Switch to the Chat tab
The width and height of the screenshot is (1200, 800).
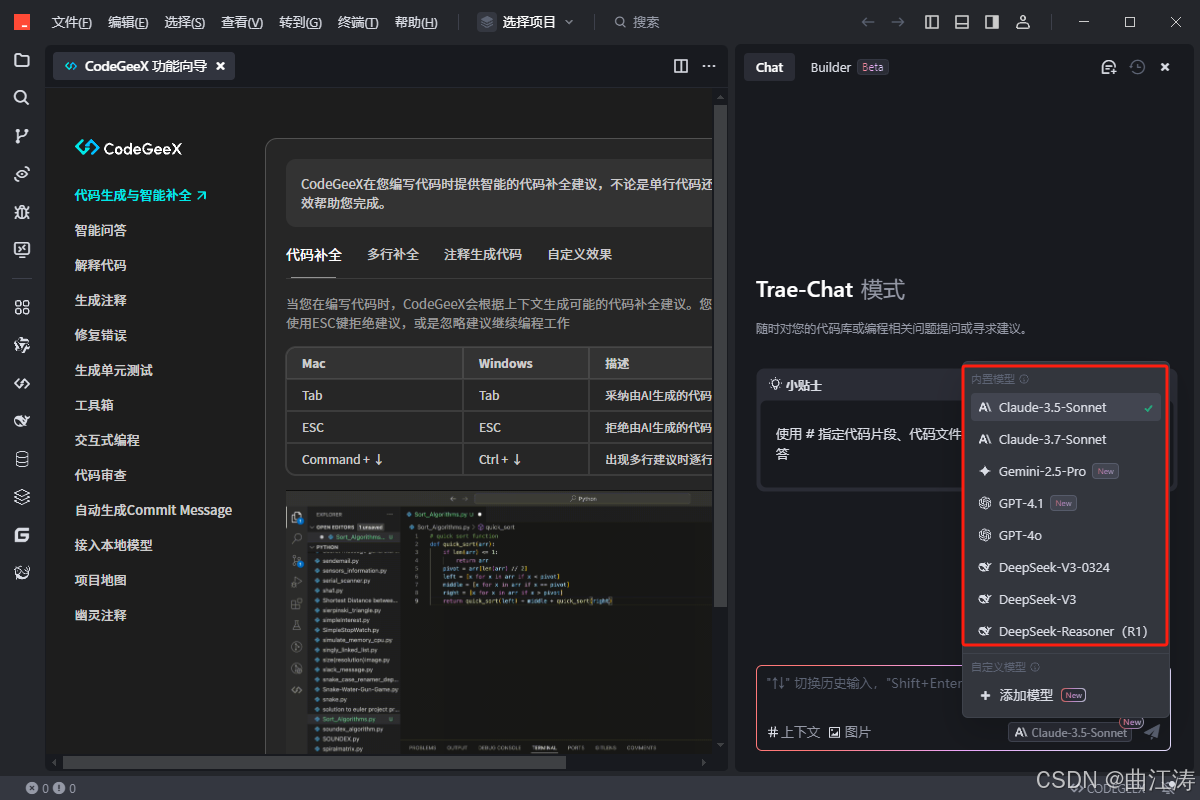click(769, 67)
